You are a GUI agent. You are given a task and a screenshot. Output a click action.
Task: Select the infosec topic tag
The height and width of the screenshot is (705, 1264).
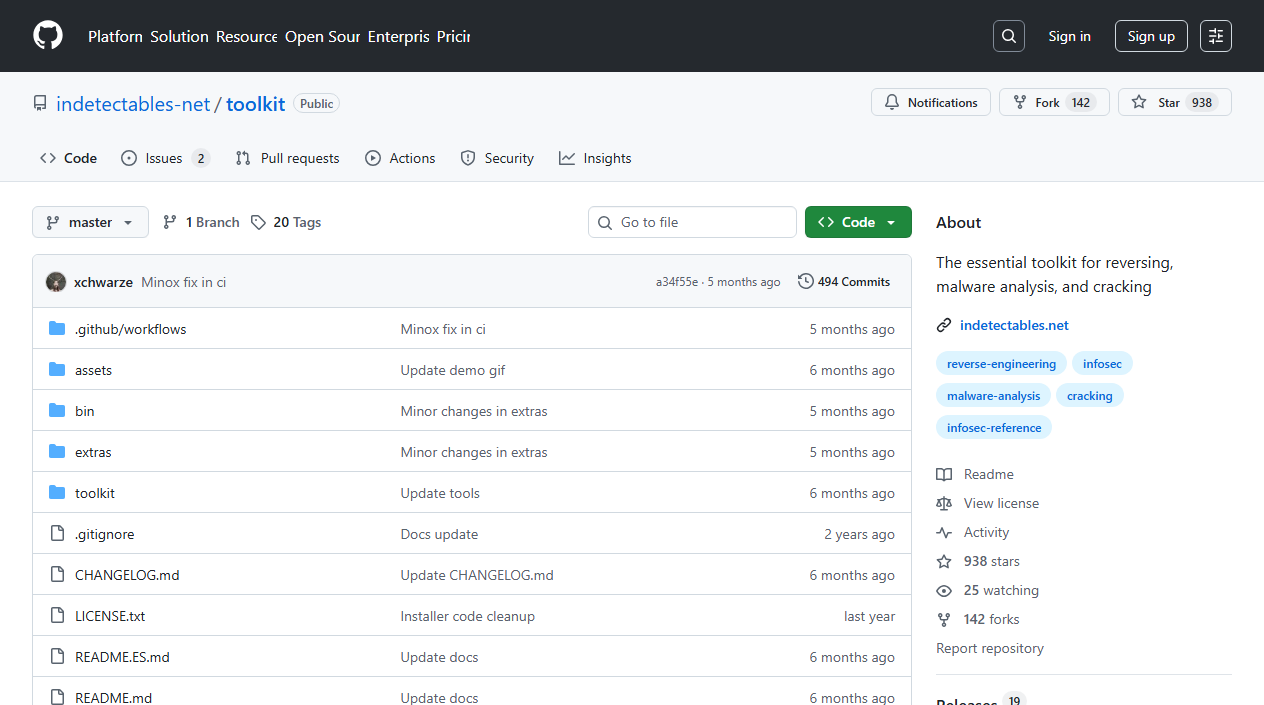1102,364
